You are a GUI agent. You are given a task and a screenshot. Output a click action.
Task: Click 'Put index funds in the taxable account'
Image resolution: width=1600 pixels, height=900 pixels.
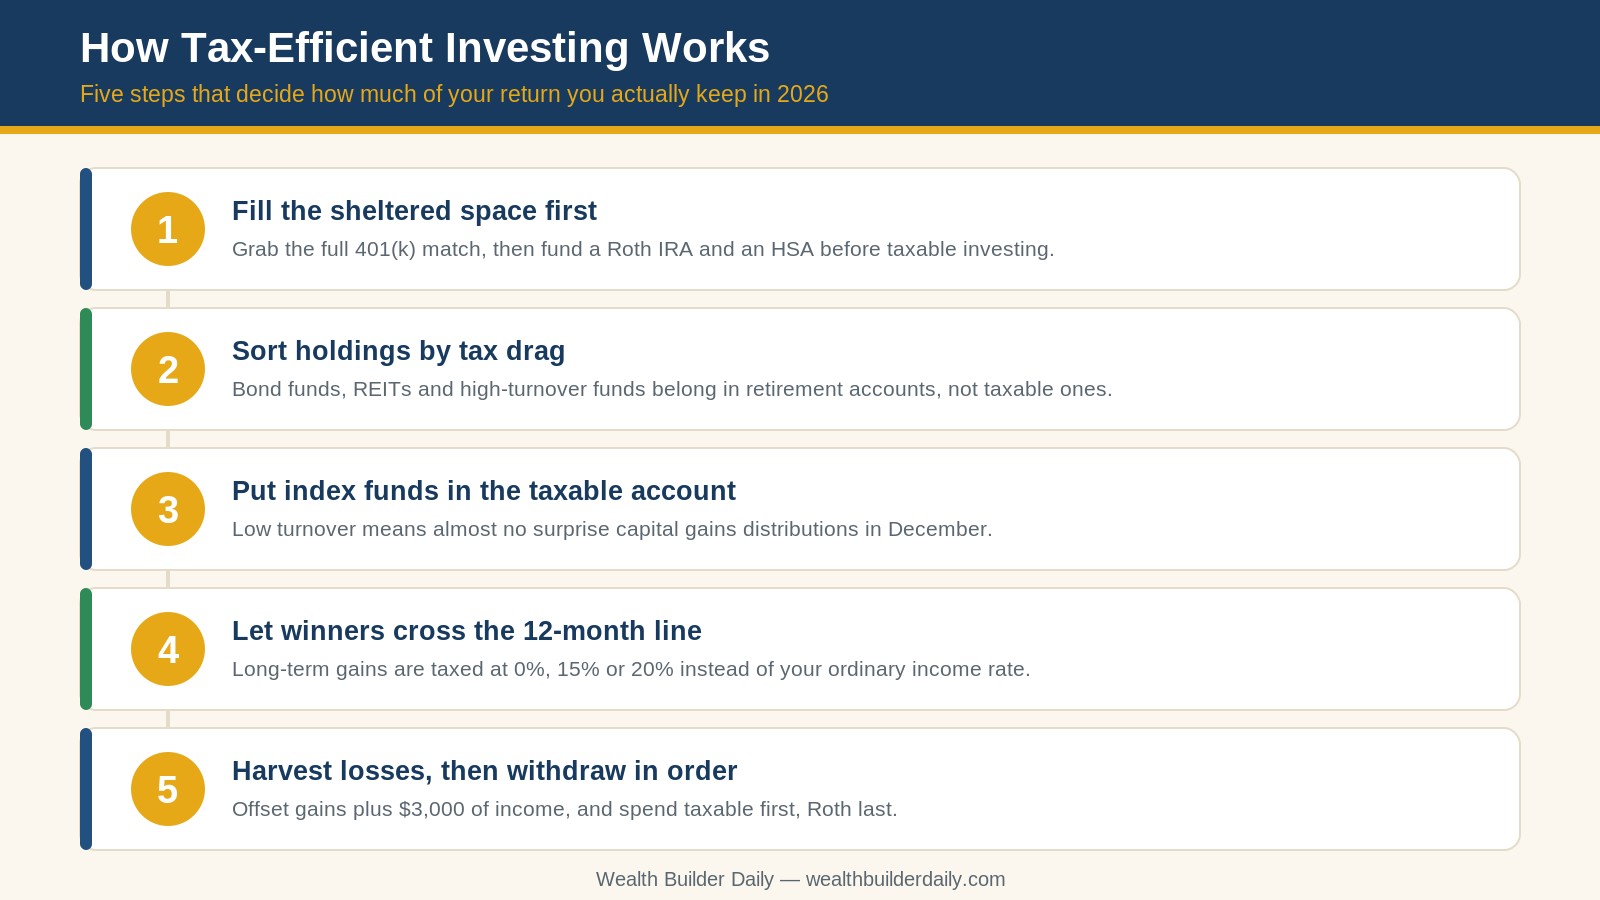point(484,491)
